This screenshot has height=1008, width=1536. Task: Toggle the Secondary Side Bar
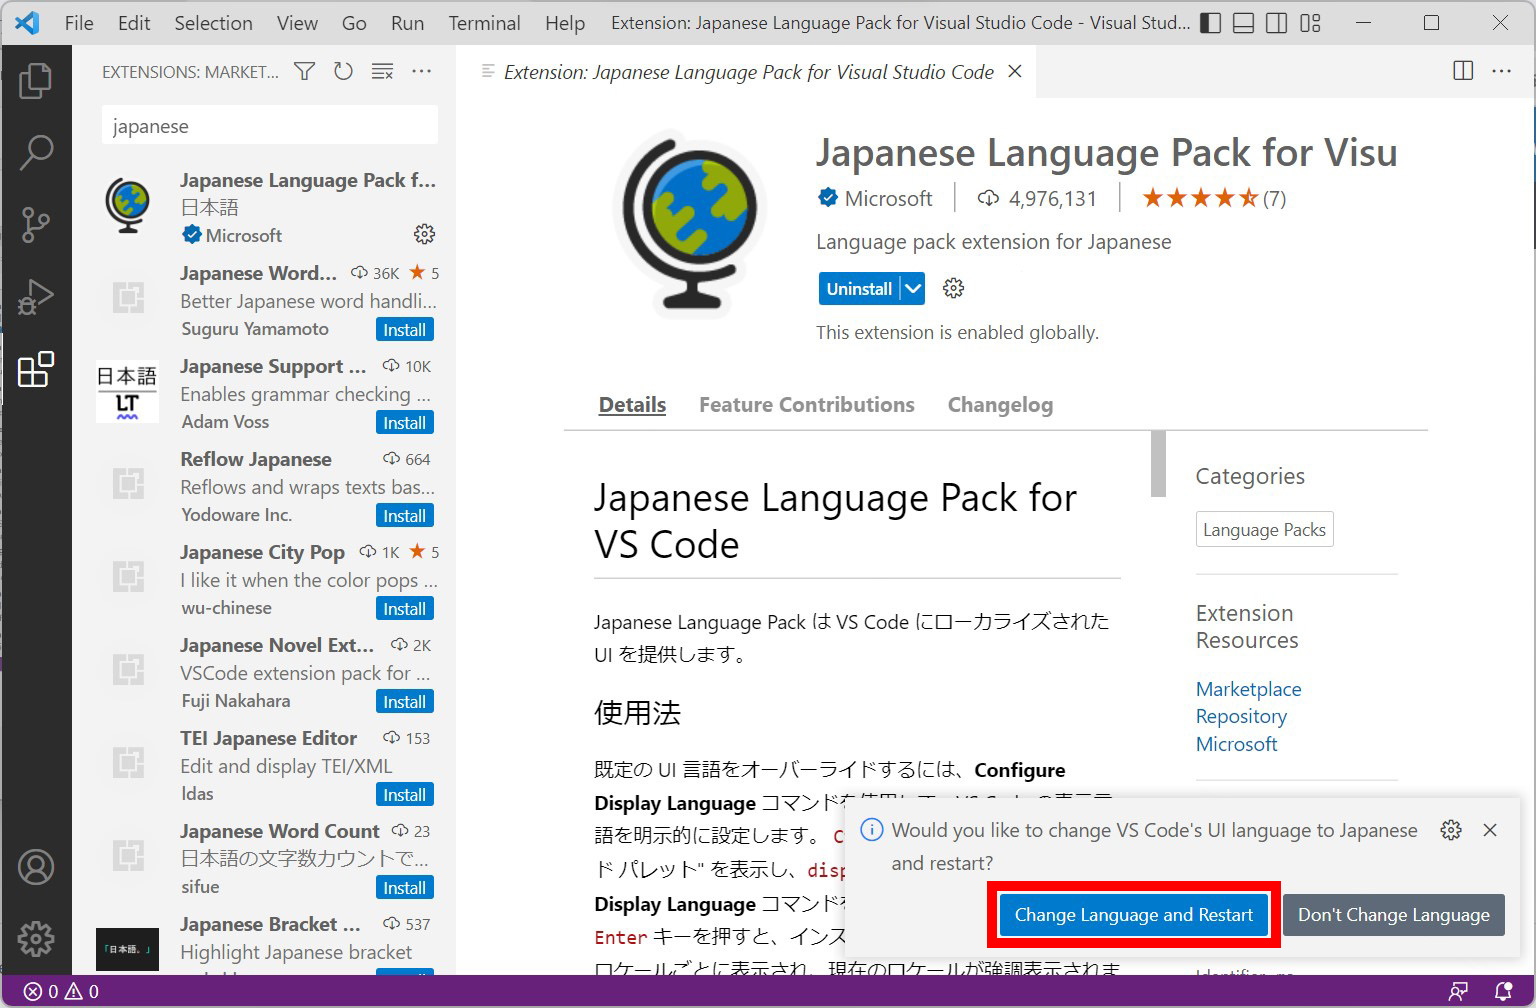point(1276,22)
